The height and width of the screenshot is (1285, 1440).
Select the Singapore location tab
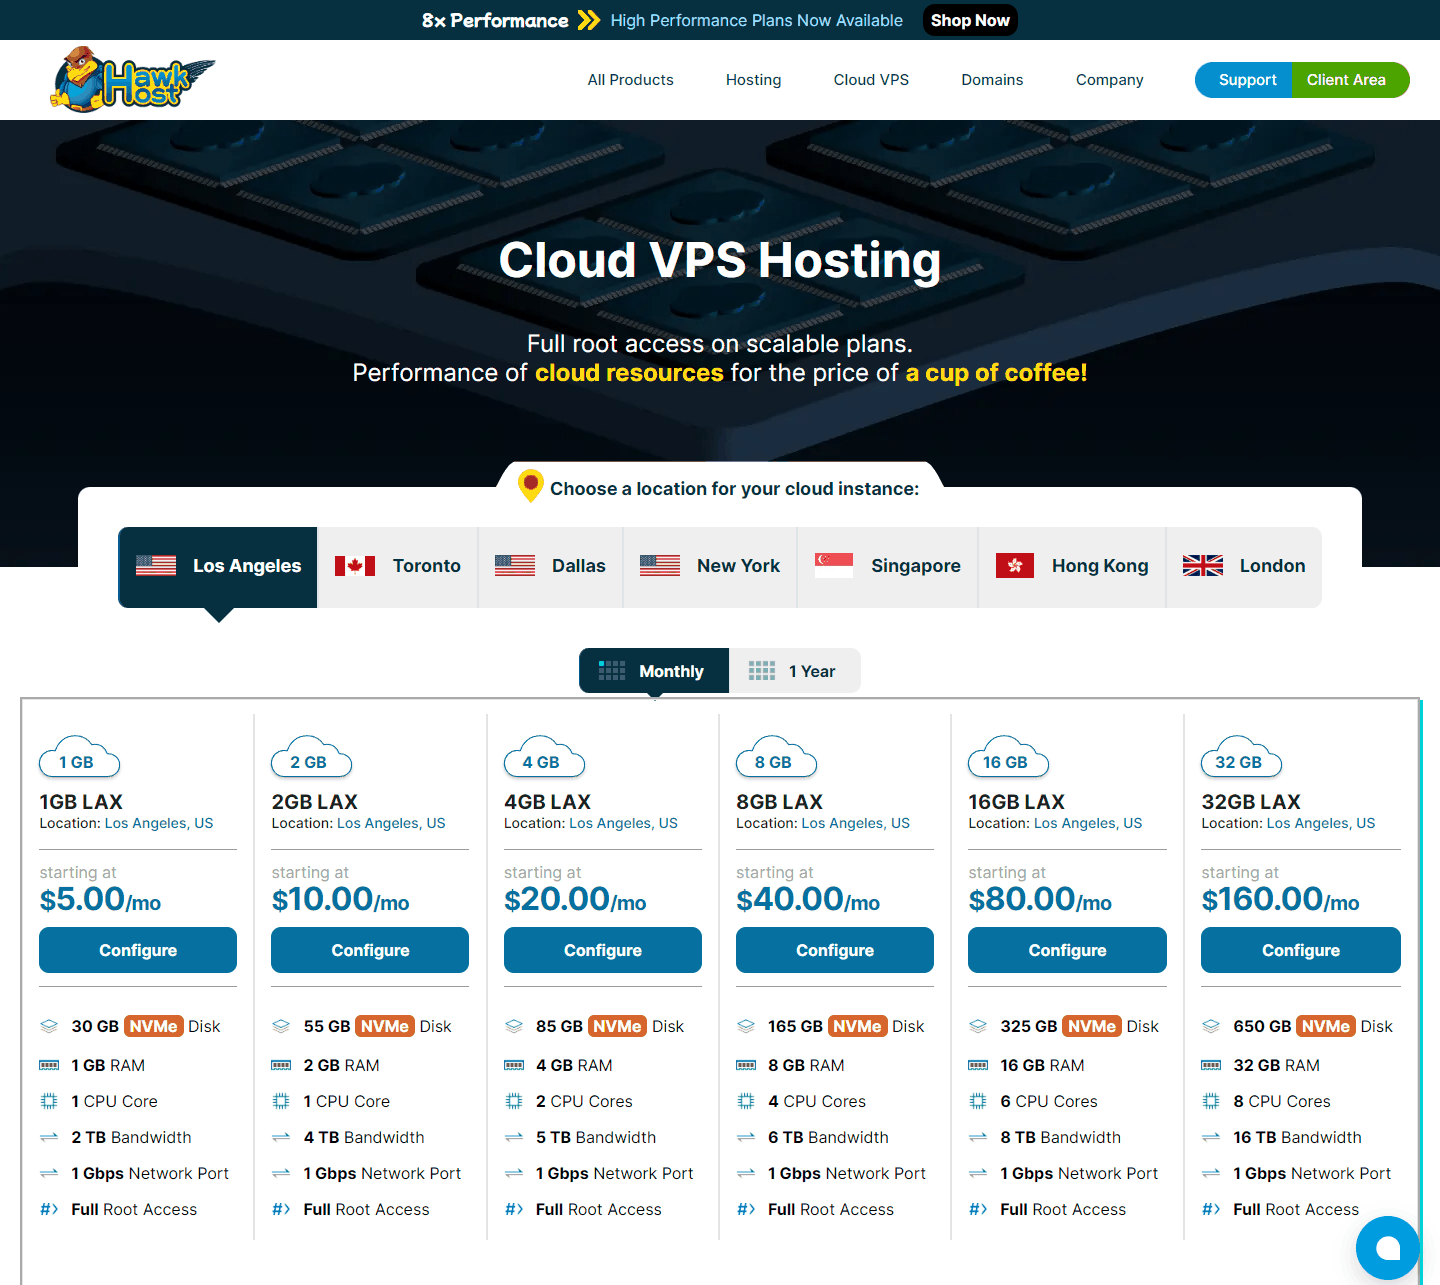[x=888, y=567]
